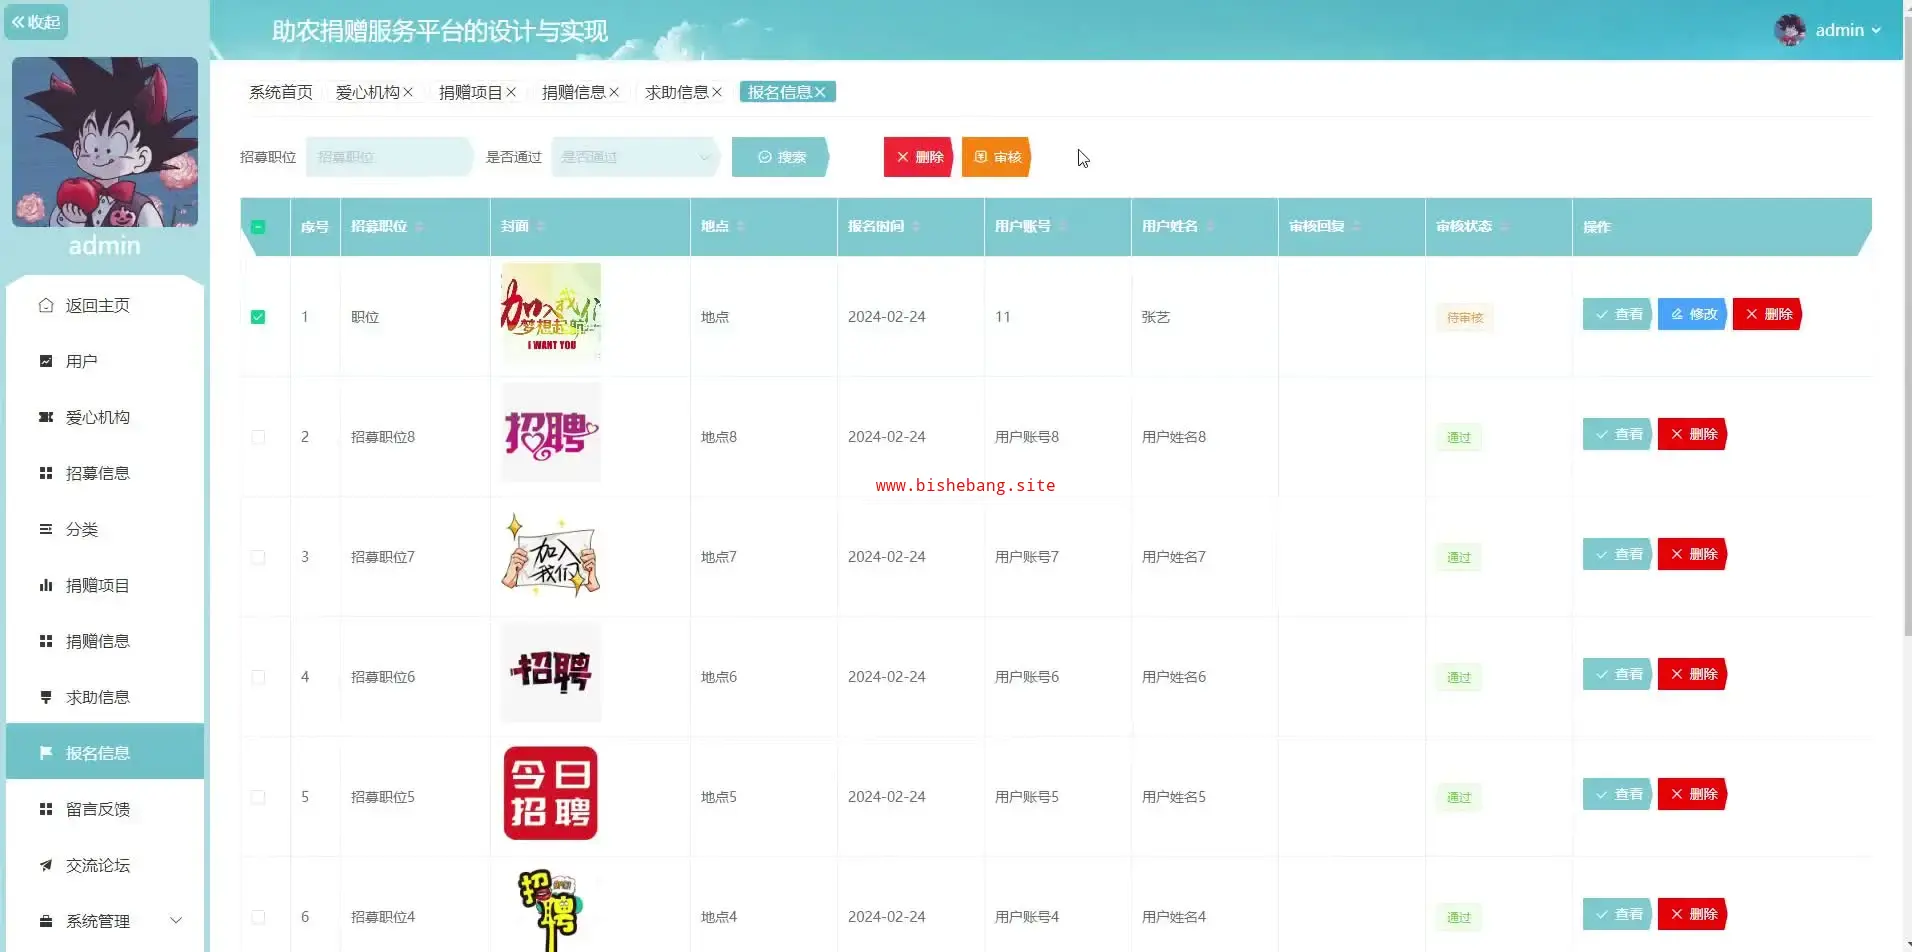Click the 留言反馈 grid icon in sidebar
Screen dimensions: 1912x952
pyautogui.click(x=46, y=809)
